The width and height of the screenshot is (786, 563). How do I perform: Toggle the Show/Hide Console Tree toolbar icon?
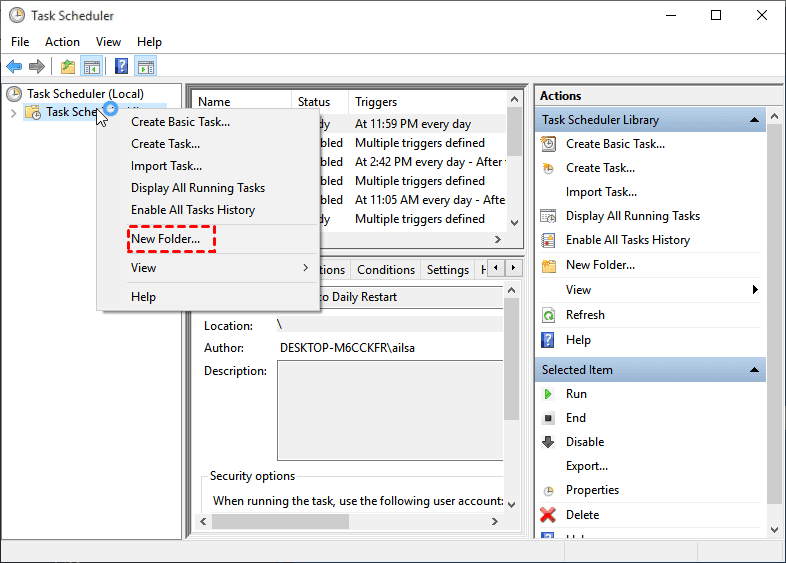click(x=92, y=66)
